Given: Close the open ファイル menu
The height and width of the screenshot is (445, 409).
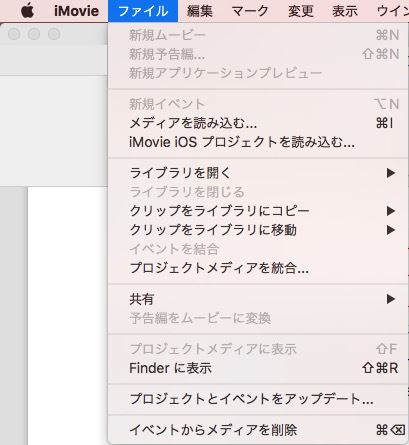Looking at the screenshot, I should (143, 11).
